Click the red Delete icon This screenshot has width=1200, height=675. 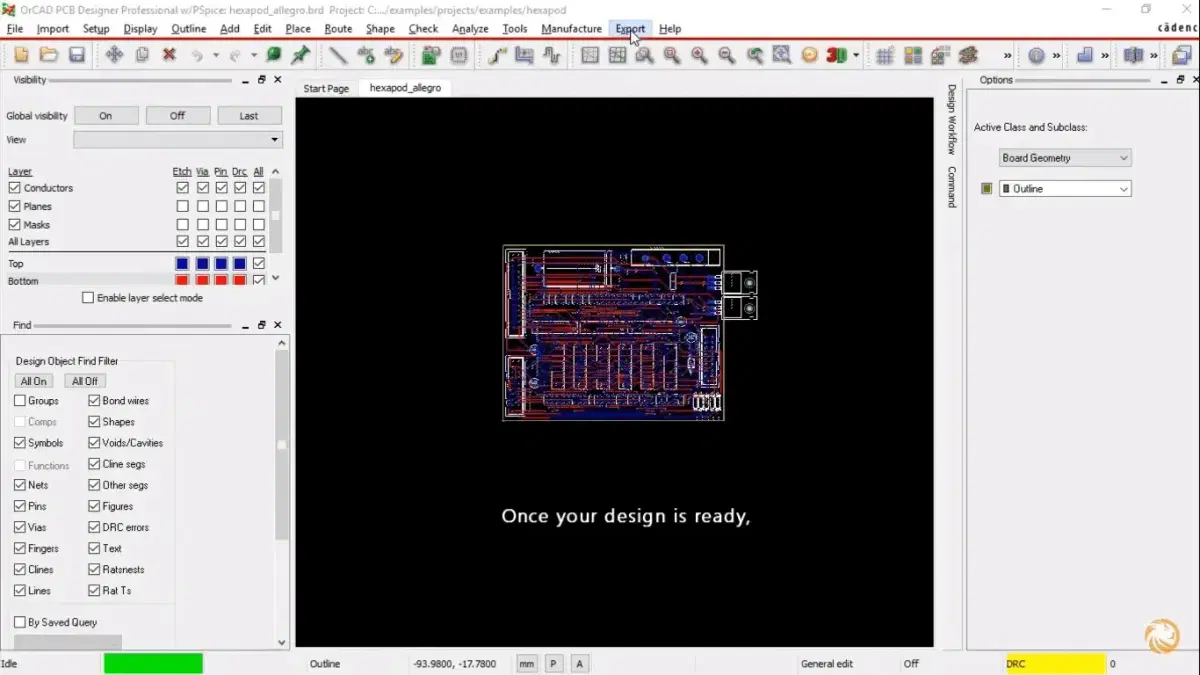click(169, 55)
